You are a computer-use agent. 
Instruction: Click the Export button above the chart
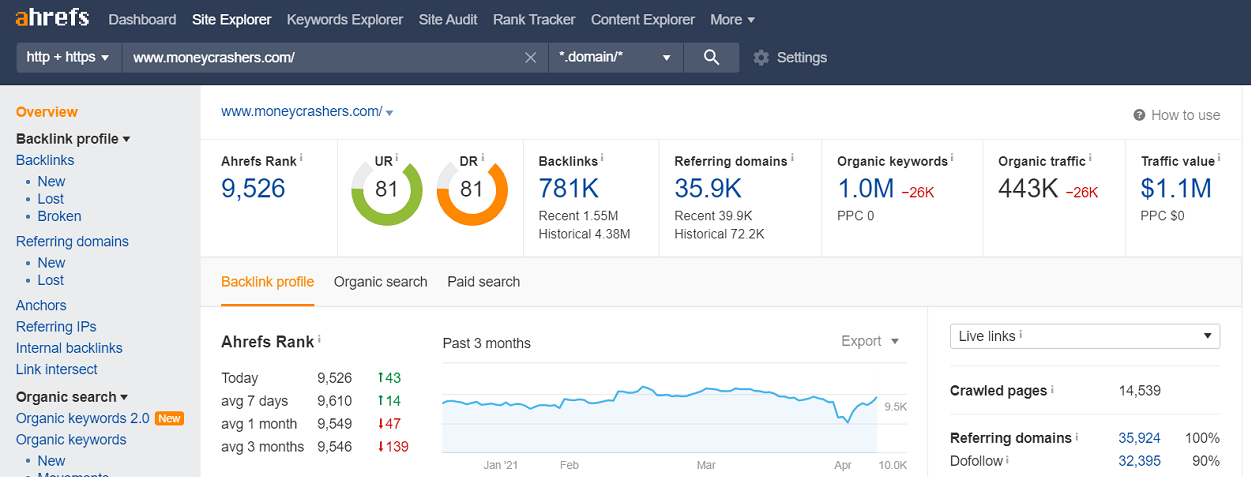pos(870,341)
